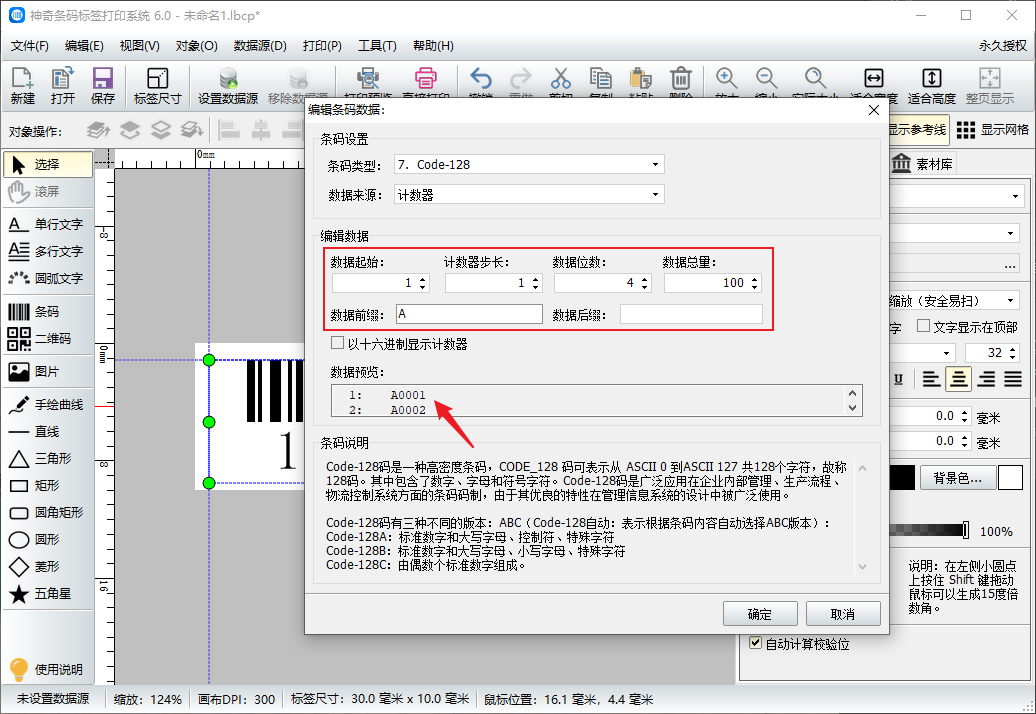Expand the 条码类型 Code-128 dropdown
This screenshot has width=1036, height=714.
click(655, 164)
